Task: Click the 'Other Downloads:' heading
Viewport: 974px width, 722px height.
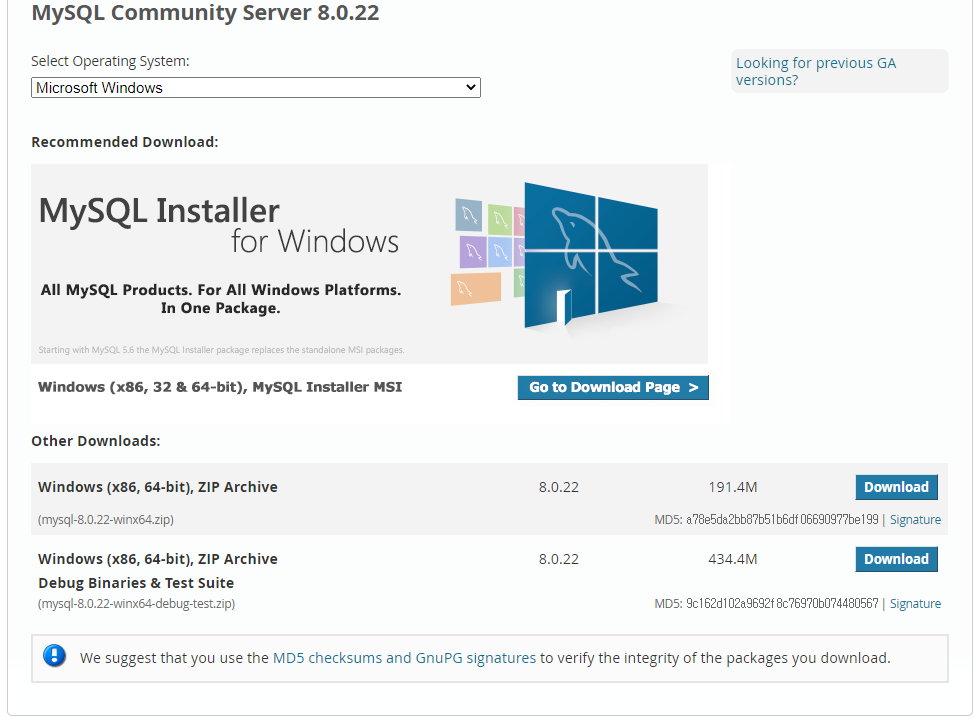Action: point(96,441)
